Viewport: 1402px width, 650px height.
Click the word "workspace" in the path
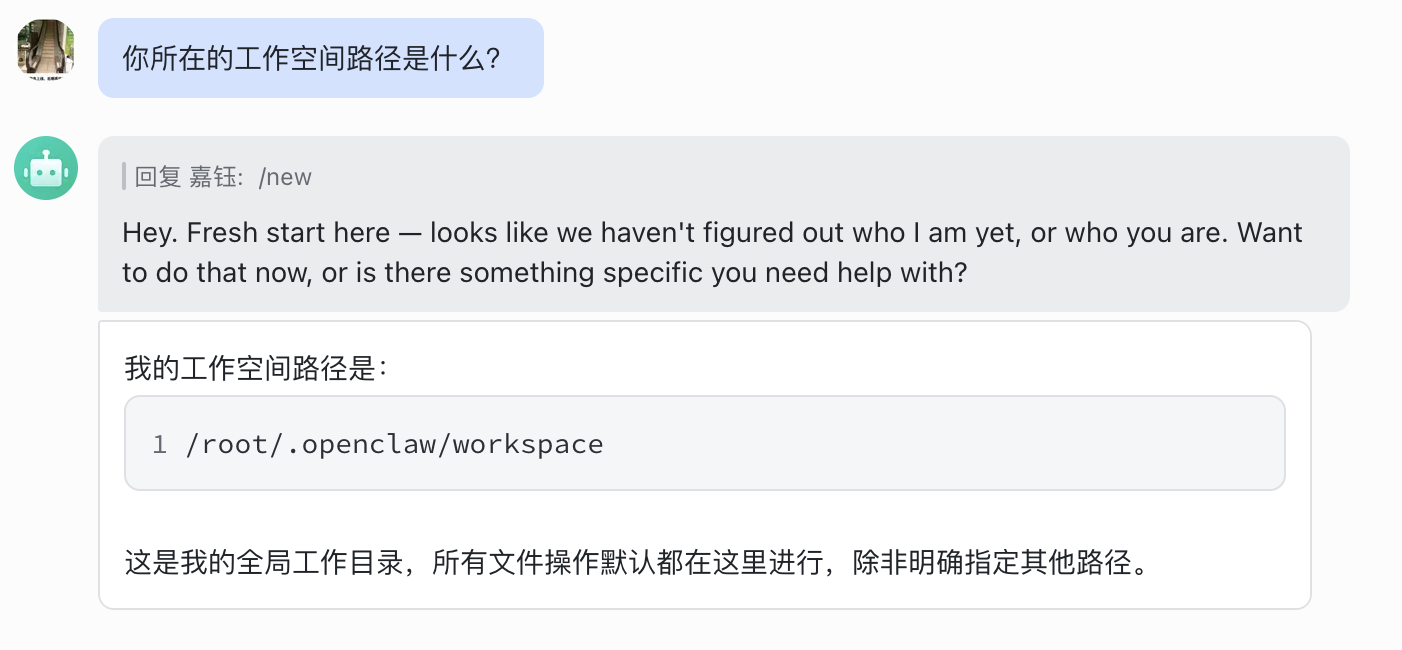535,444
